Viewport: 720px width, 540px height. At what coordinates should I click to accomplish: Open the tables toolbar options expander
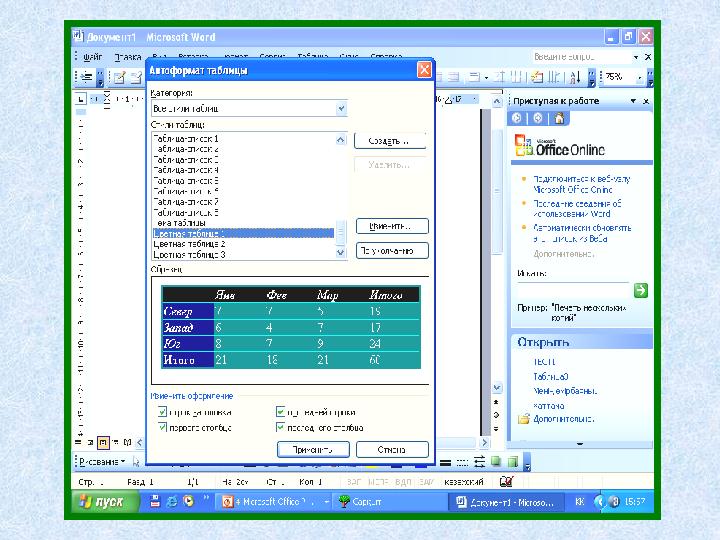pyautogui.click(x=592, y=78)
